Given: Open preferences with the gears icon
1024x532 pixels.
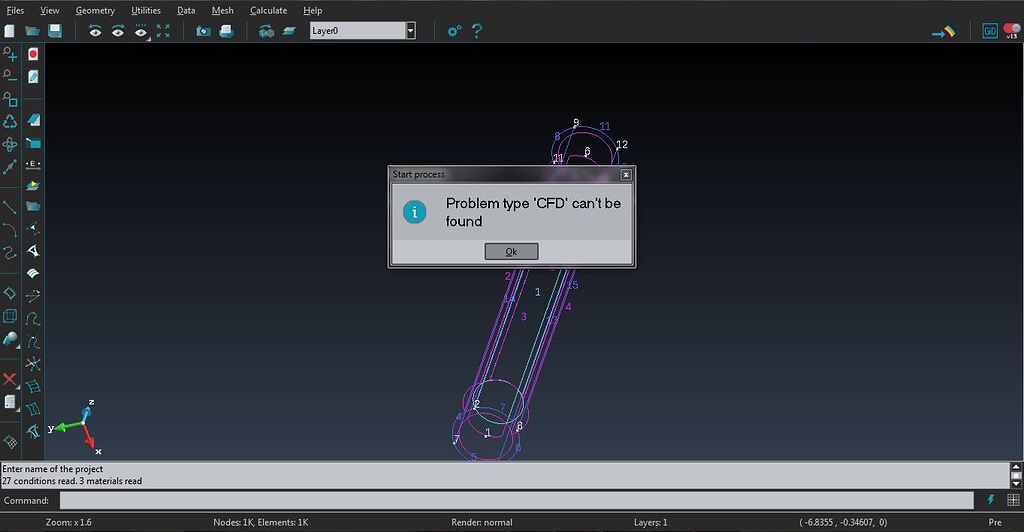Looking at the screenshot, I should point(454,31).
